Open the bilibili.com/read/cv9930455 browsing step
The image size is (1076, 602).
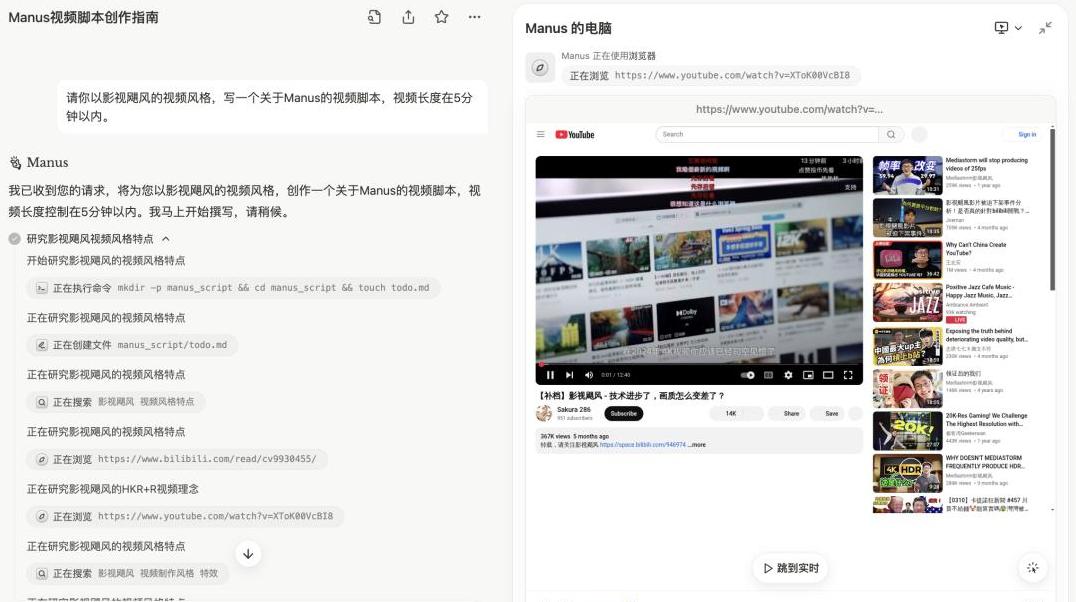176,459
